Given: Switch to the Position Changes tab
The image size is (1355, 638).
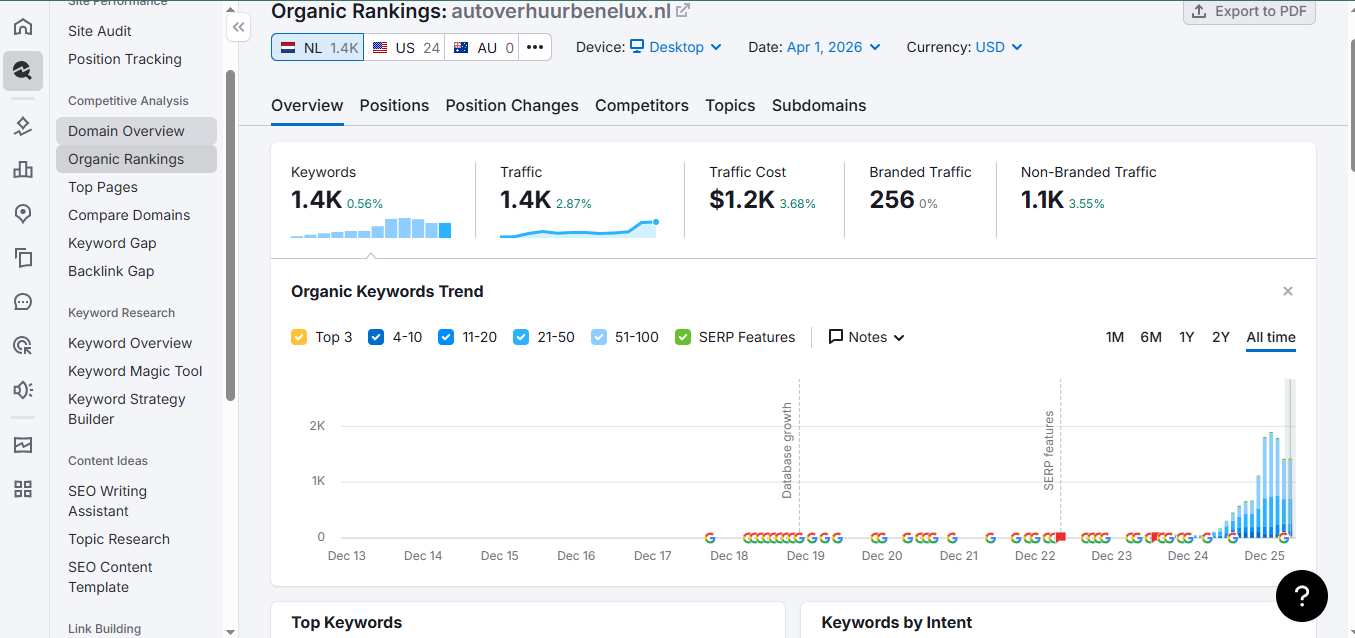Looking at the screenshot, I should click(x=512, y=106).
